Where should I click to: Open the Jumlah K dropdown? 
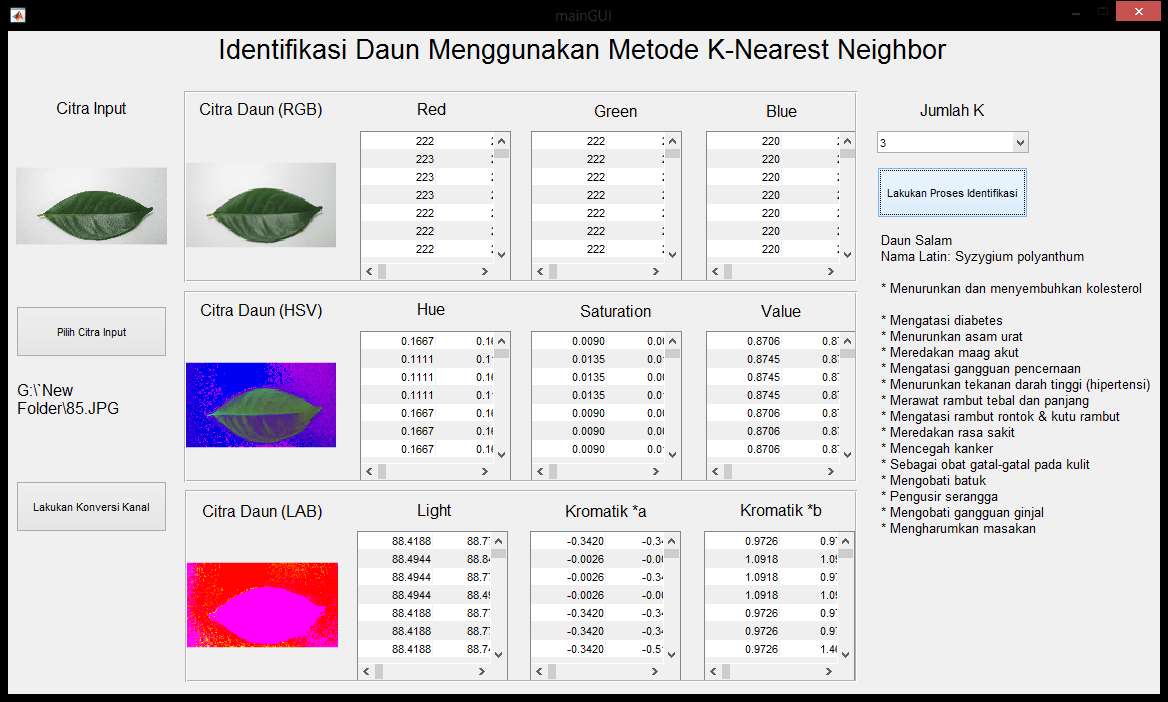[x=952, y=143]
